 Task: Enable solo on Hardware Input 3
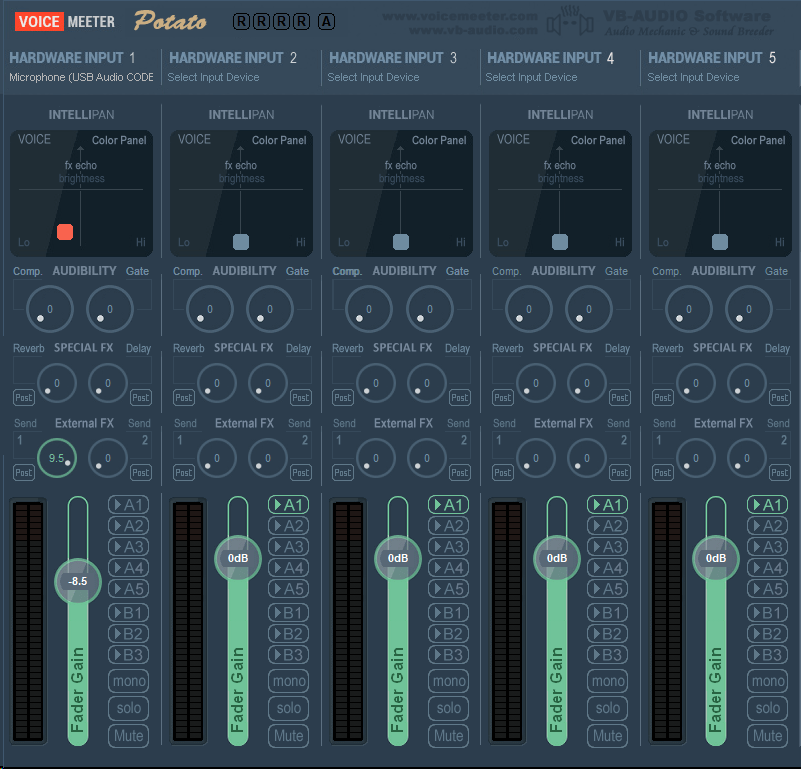449,708
